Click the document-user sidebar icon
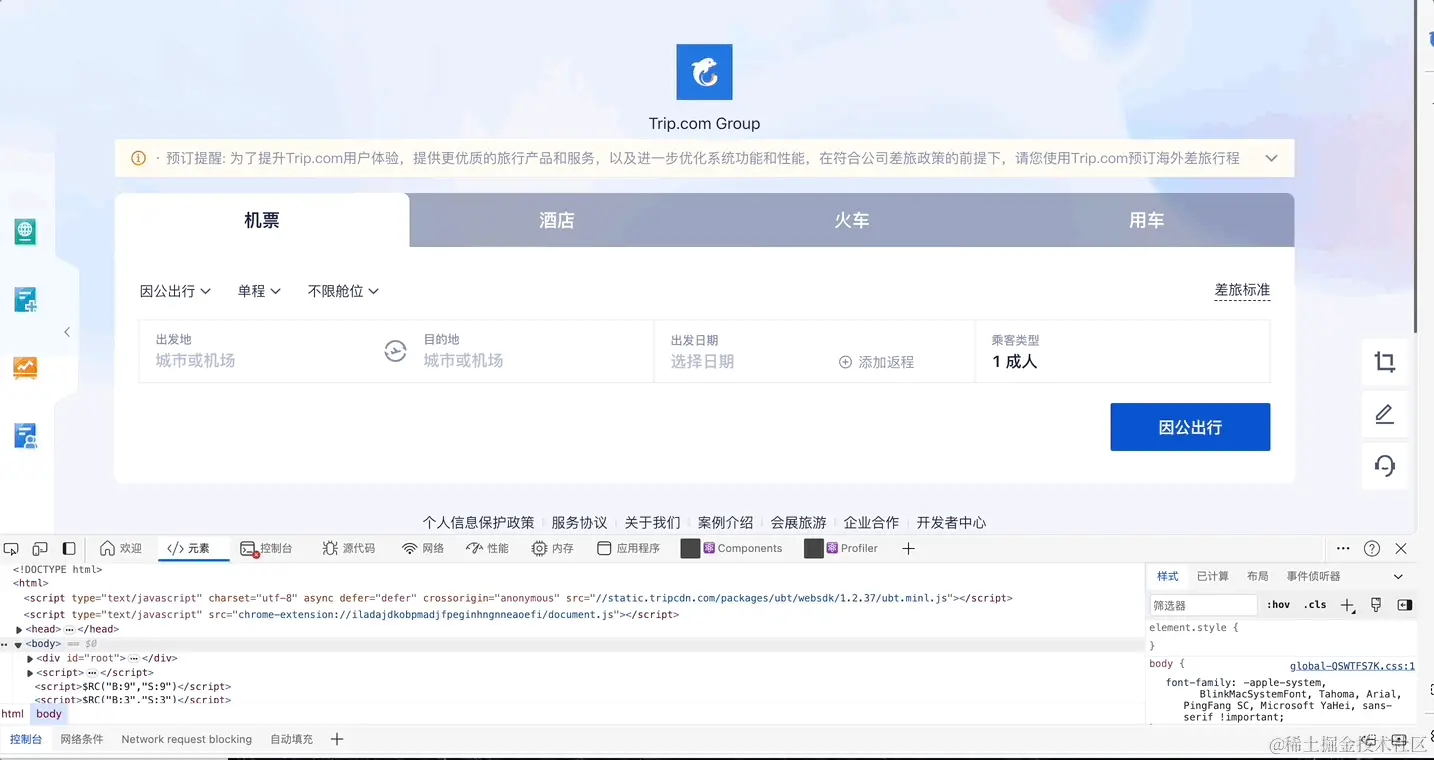 (25, 435)
